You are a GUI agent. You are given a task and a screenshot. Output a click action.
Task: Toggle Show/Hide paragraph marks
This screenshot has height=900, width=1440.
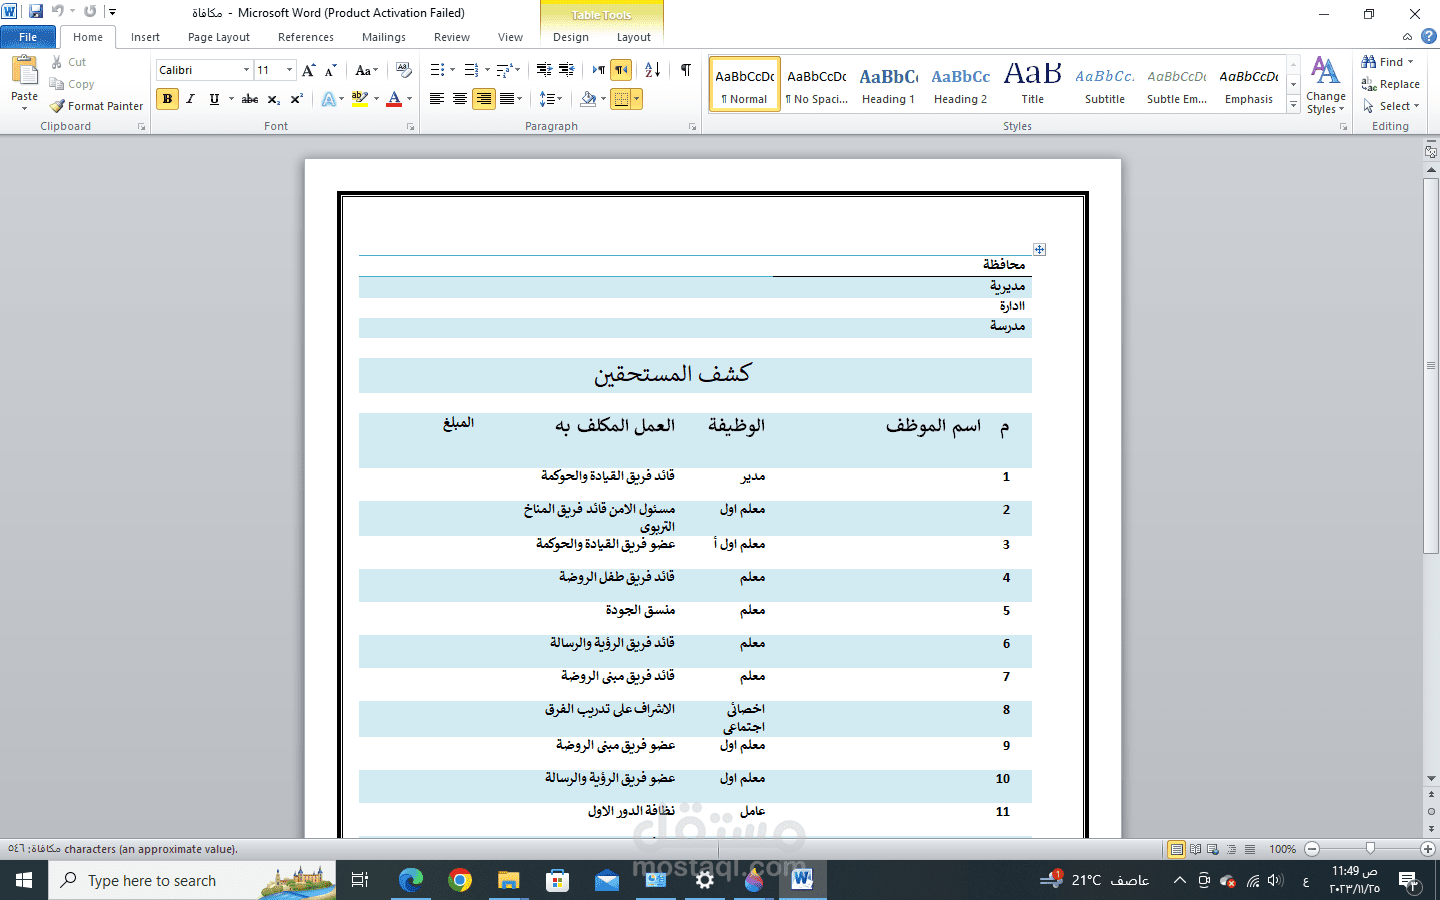[x=686, y=70]
